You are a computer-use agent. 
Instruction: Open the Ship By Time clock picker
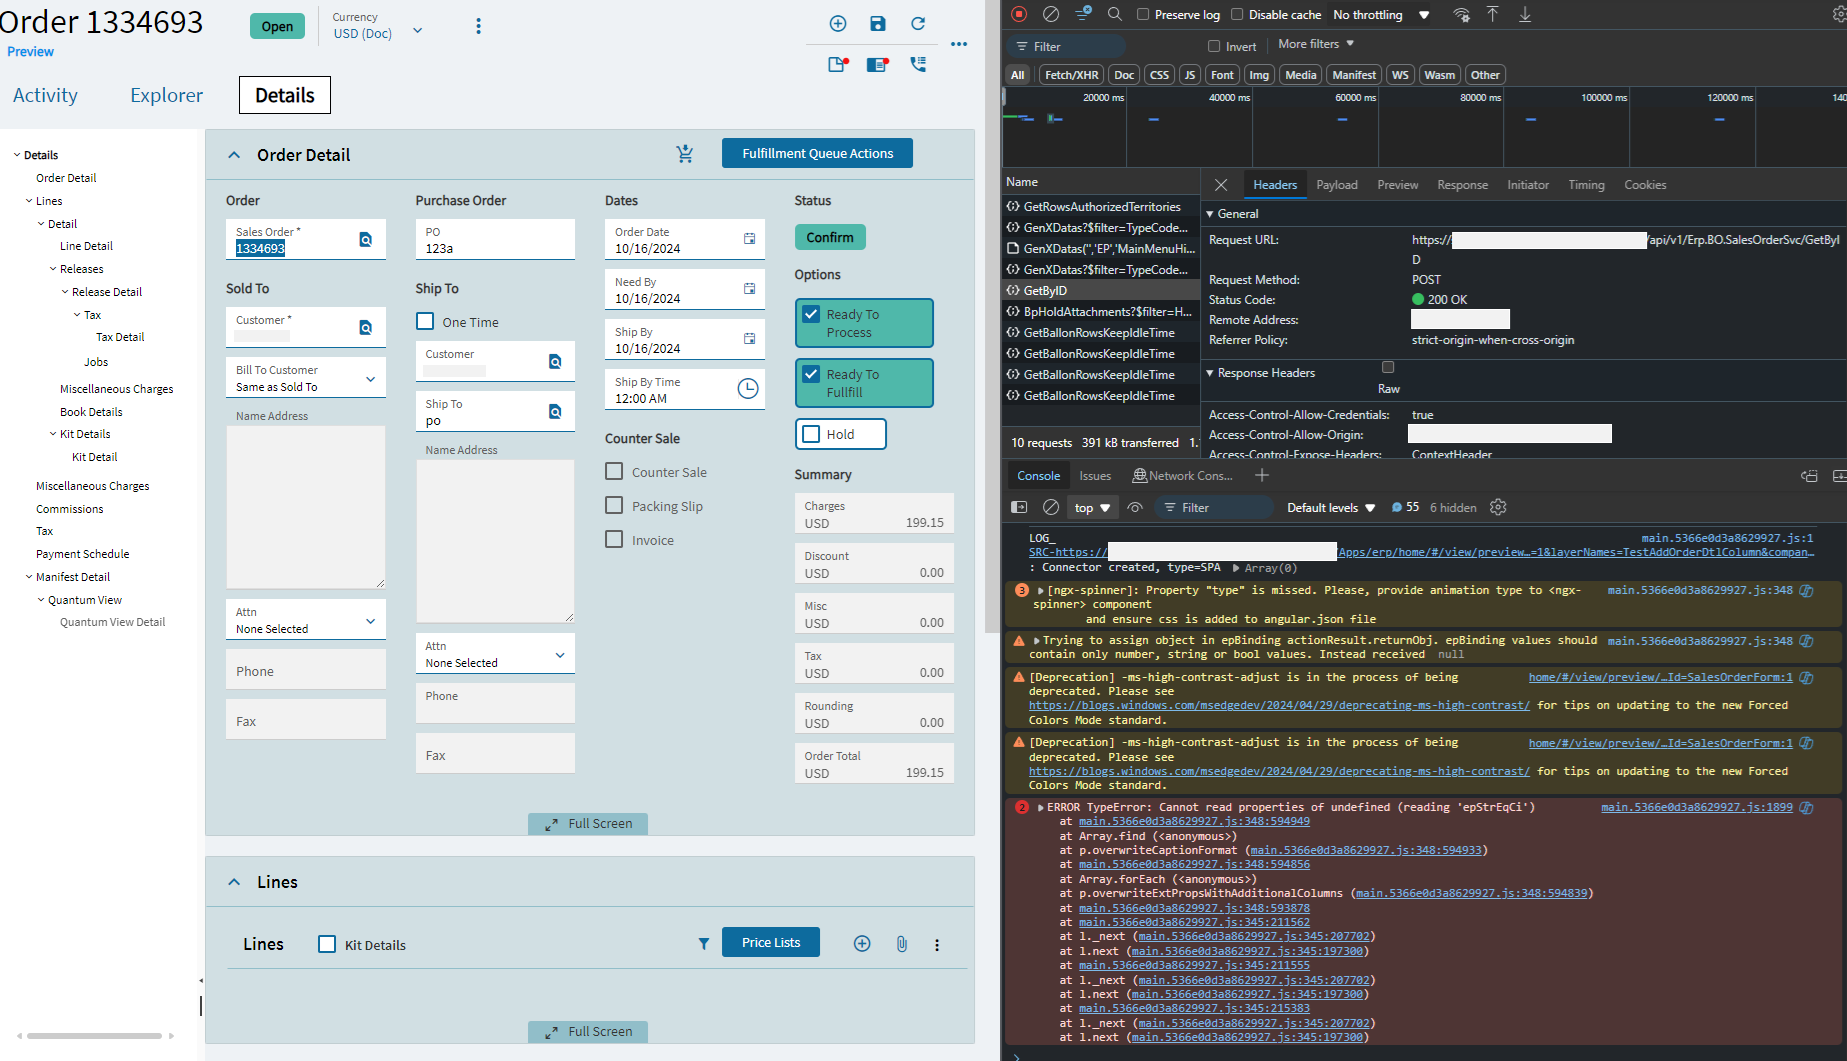[747, 389]
